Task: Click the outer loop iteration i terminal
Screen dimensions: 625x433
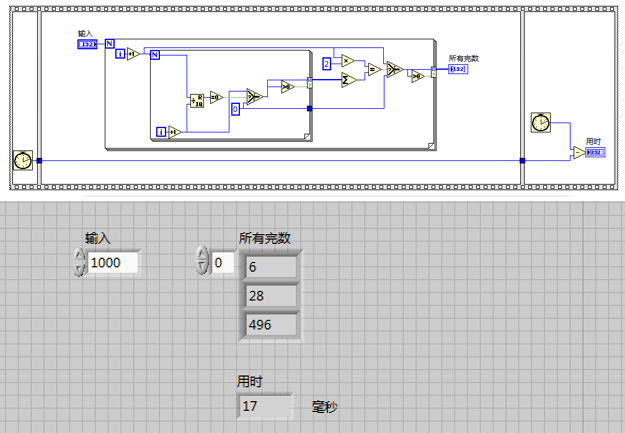Action: pos(120,54)
